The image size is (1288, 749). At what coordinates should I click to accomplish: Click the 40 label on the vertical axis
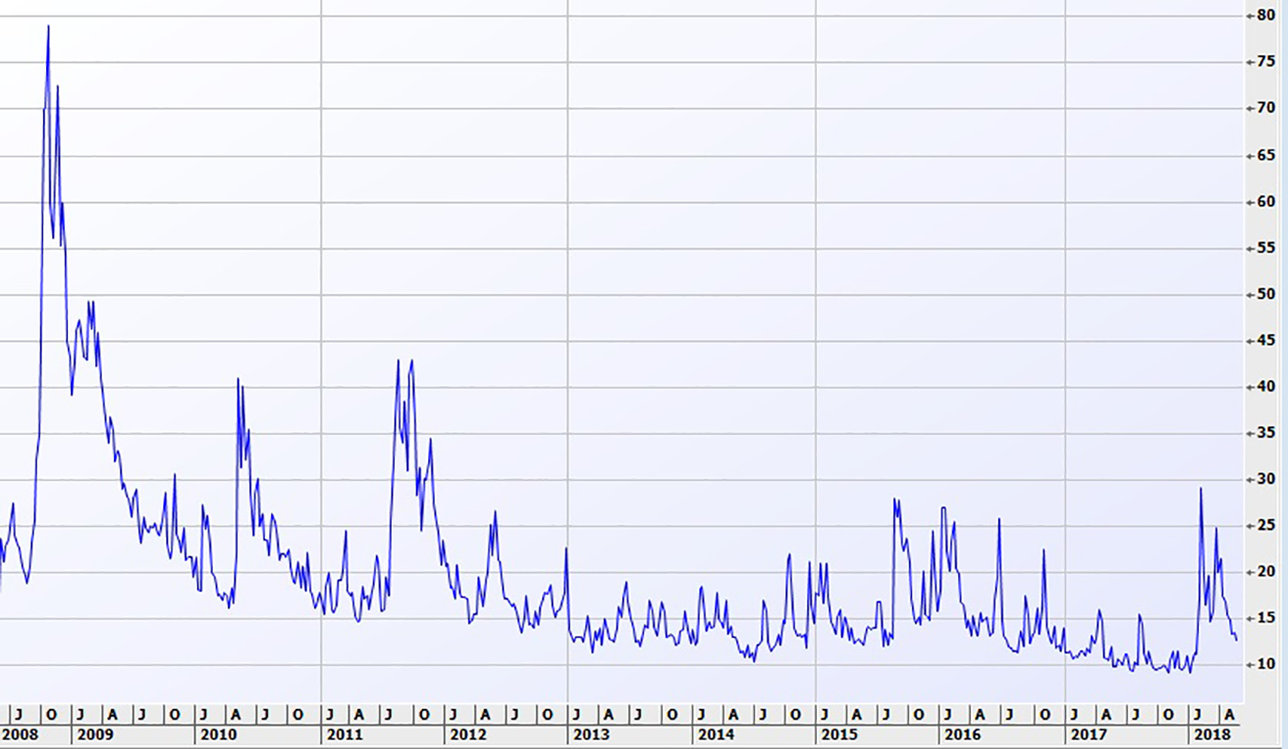[1265, 386]
